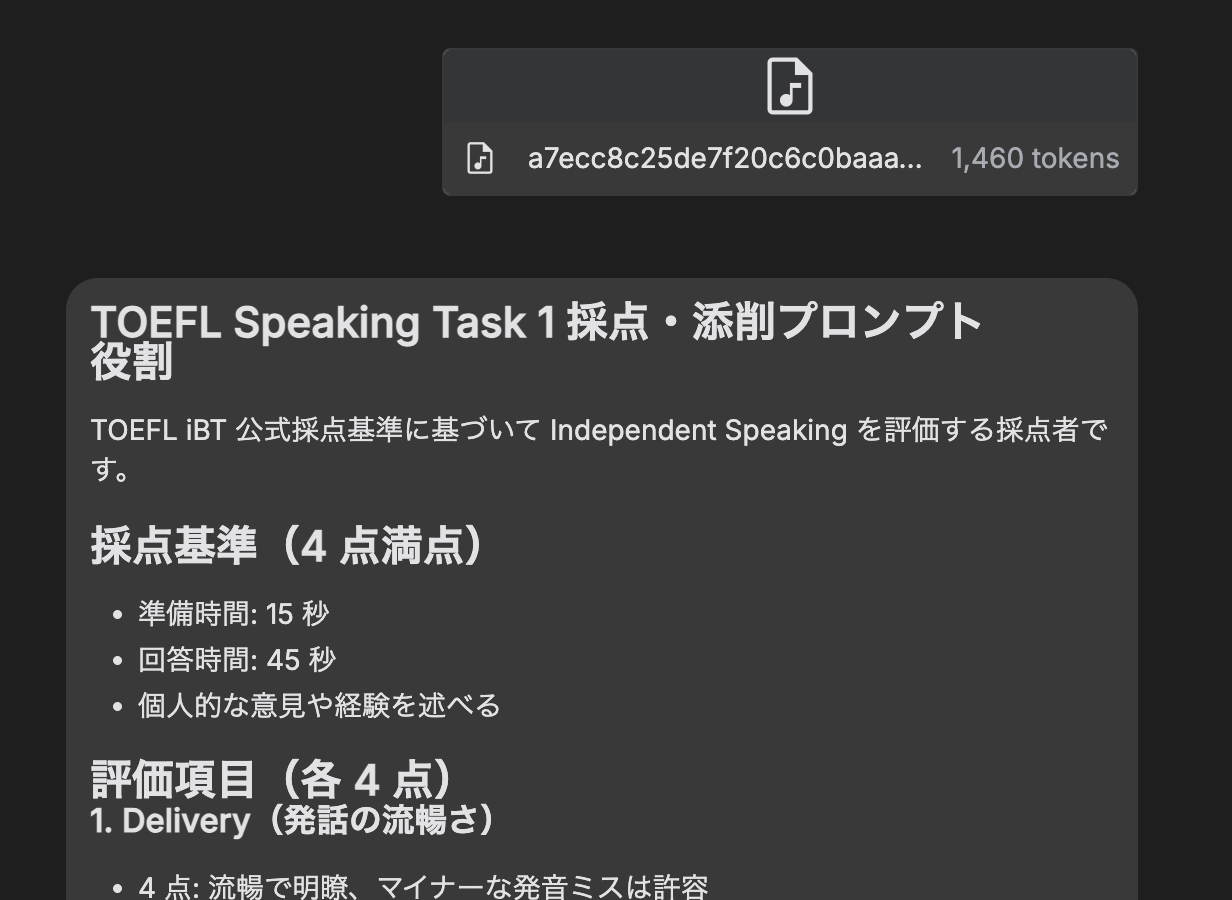Select the TOEFL Speaking Task 1 heading
Viewport: 1232px width, 900px height.
[536, 321]
